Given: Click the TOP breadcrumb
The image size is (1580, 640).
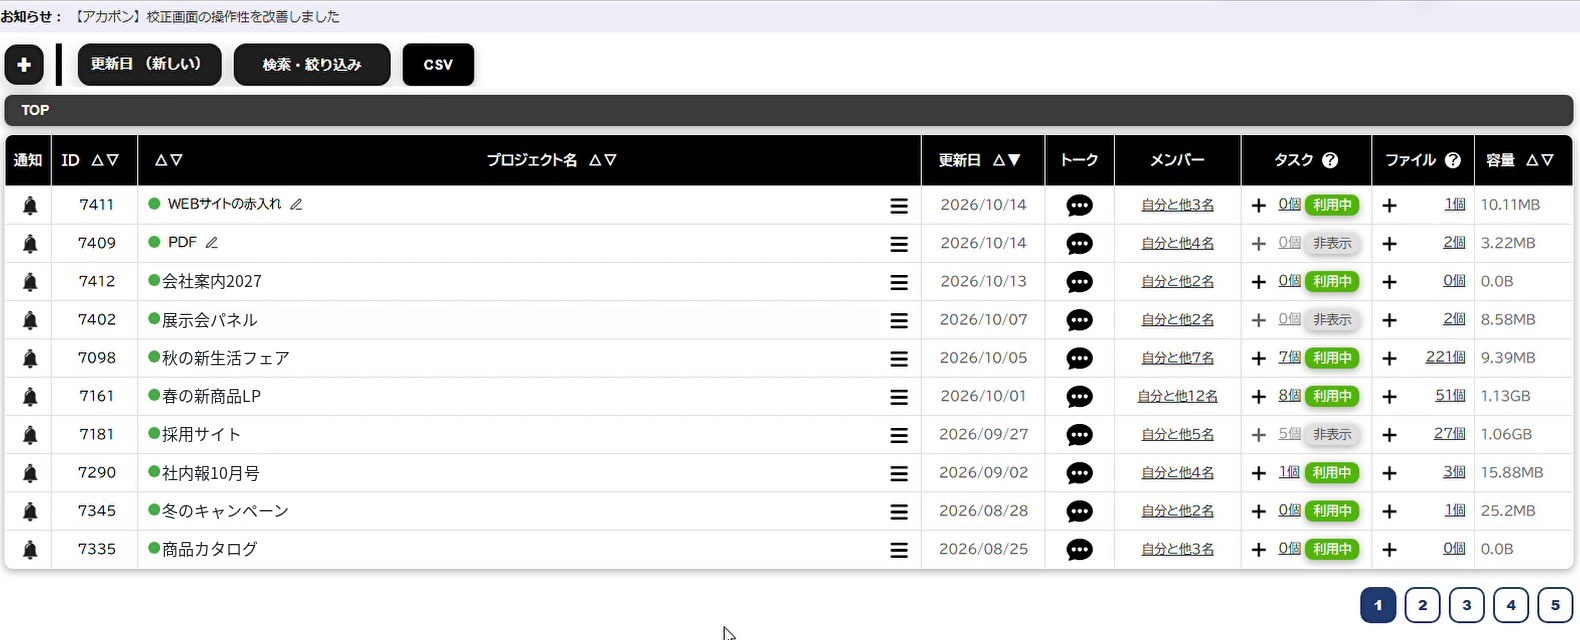Looking at the screenshot, I should pyautogui.click(x=35, y=110).
